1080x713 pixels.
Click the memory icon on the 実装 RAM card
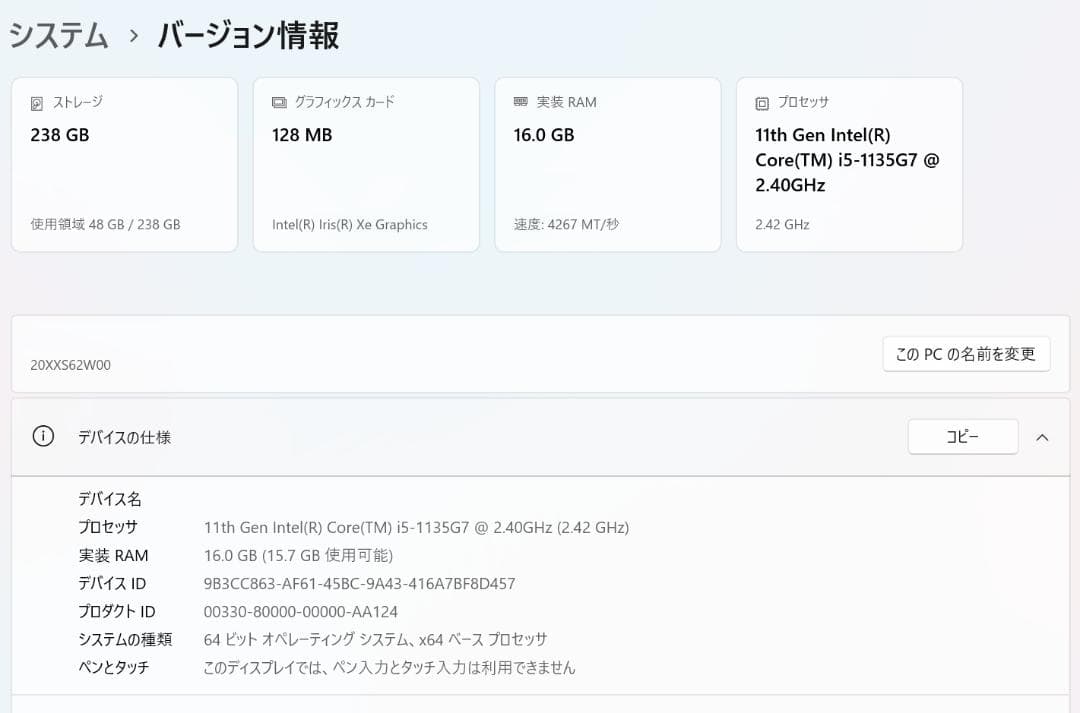click(x=519, y=101)
